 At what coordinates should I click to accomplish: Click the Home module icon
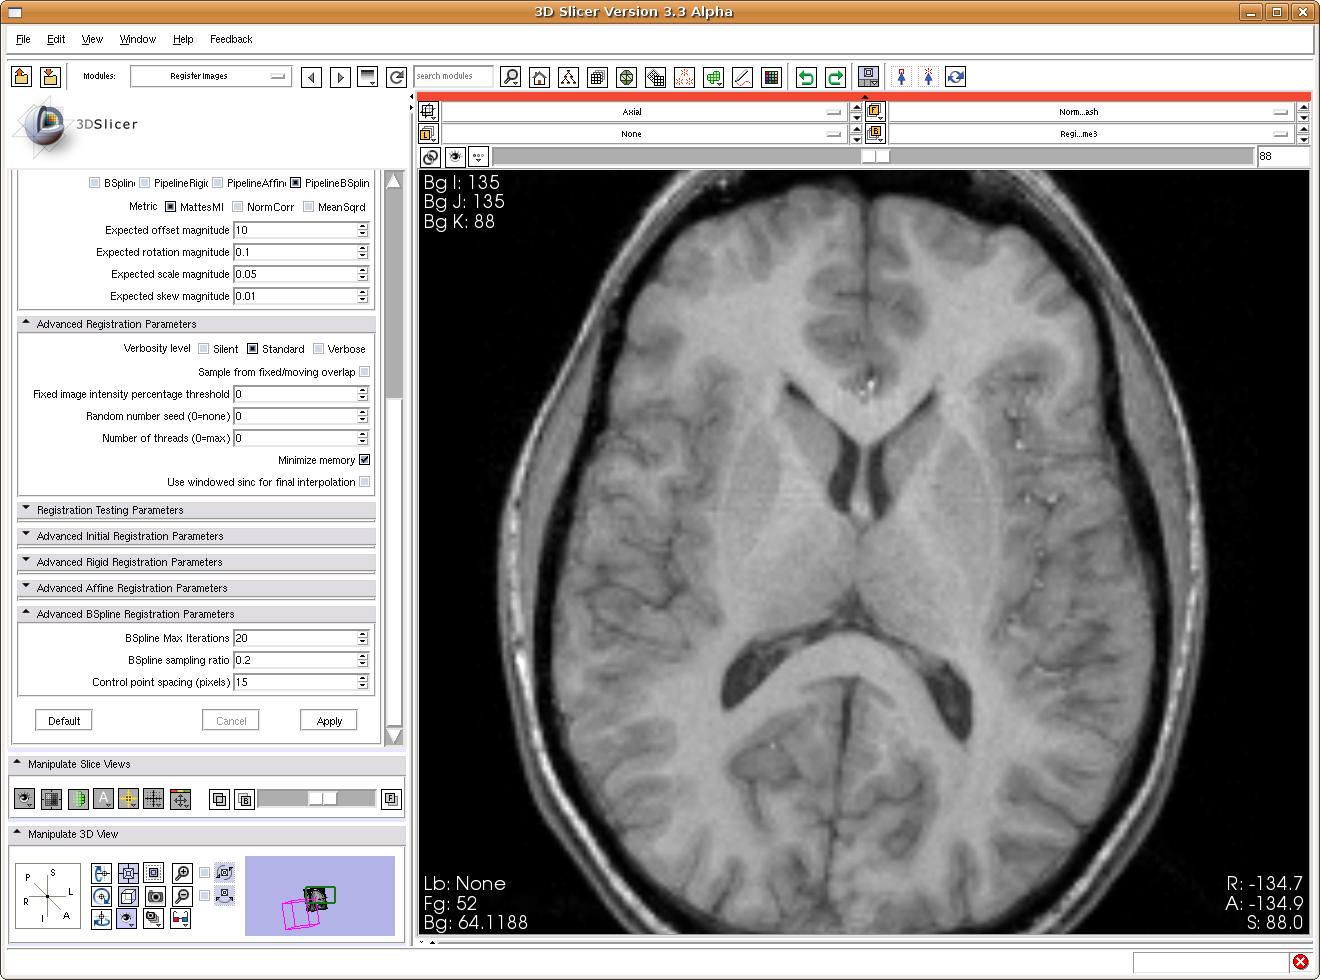539,77
